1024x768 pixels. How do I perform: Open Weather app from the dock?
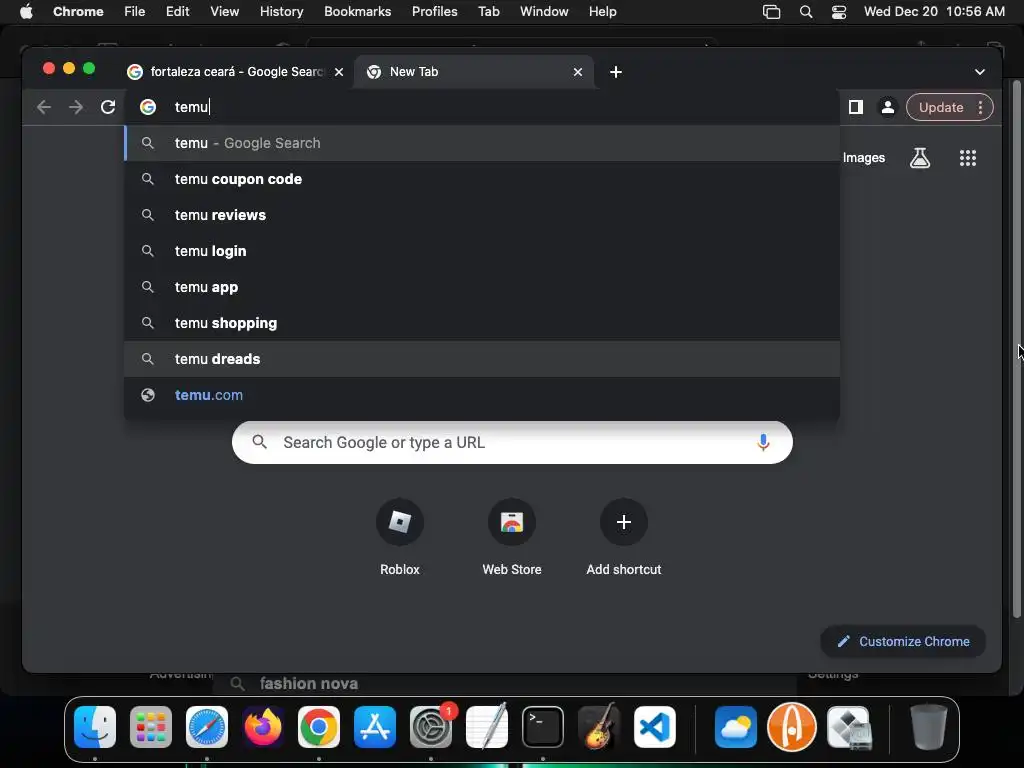tap(735, 727)
